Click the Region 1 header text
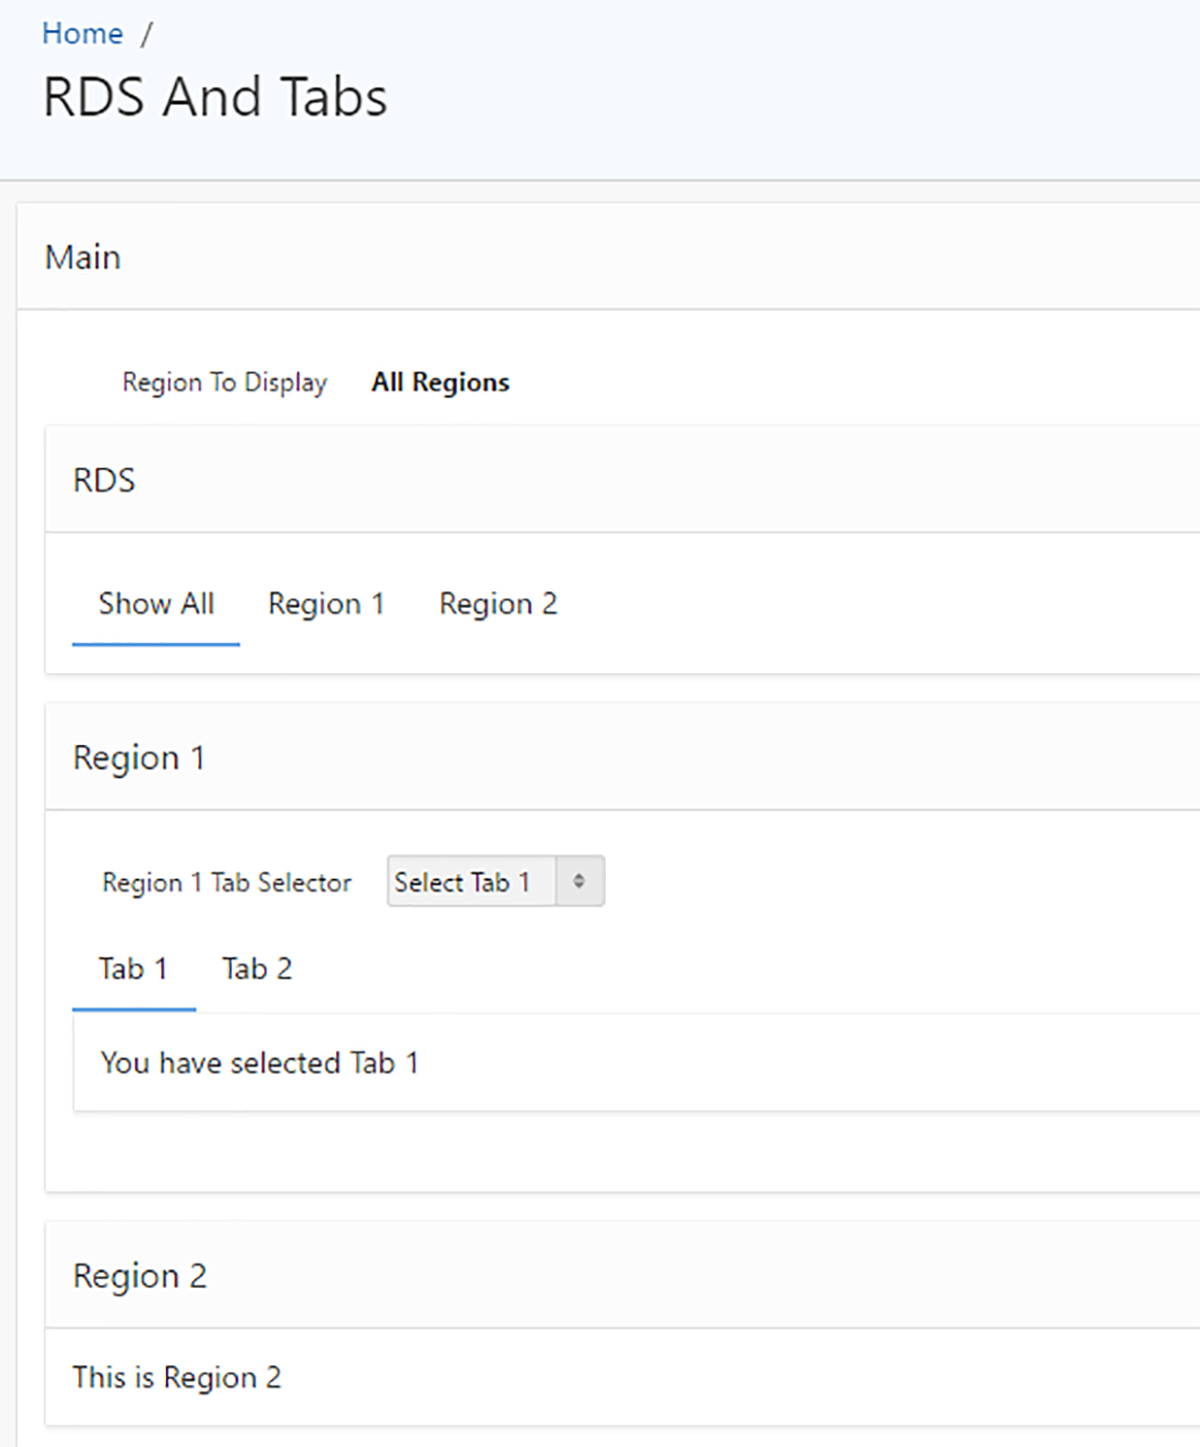This screenshot has width=1200, height=1447. point(140,757)
